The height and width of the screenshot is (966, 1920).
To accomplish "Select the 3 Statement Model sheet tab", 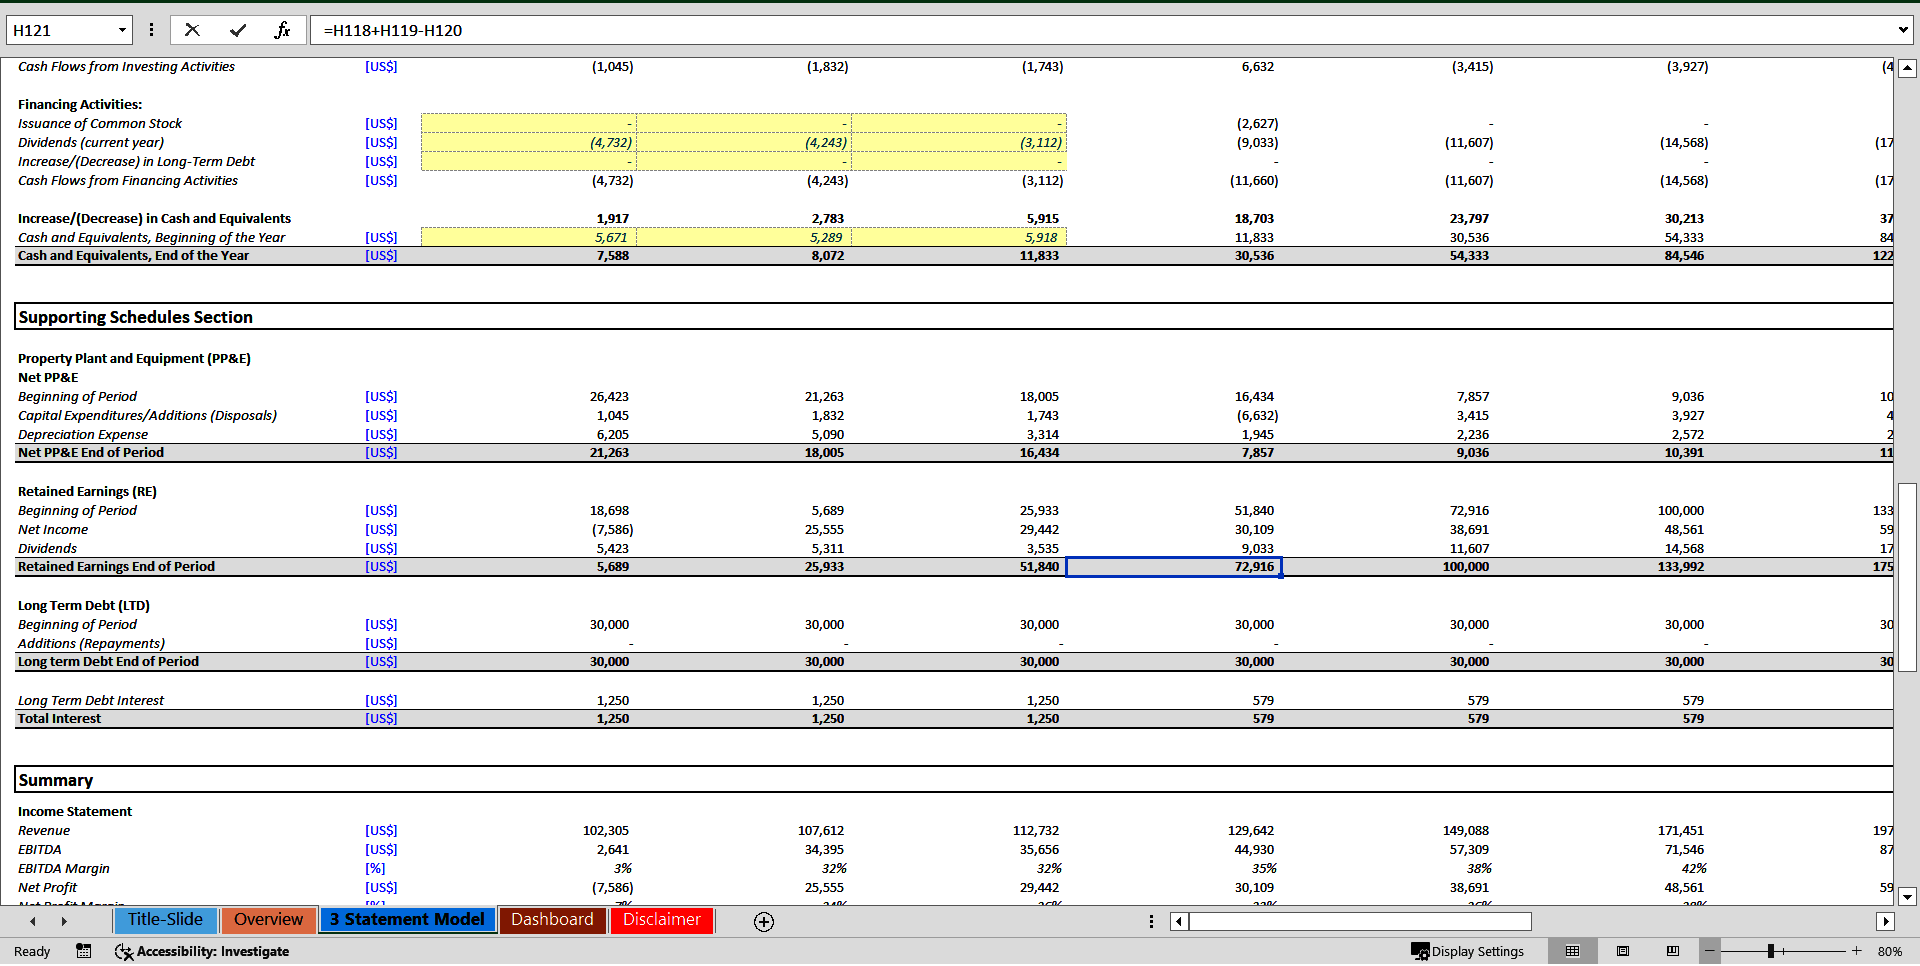I will (x=407, y=920).
